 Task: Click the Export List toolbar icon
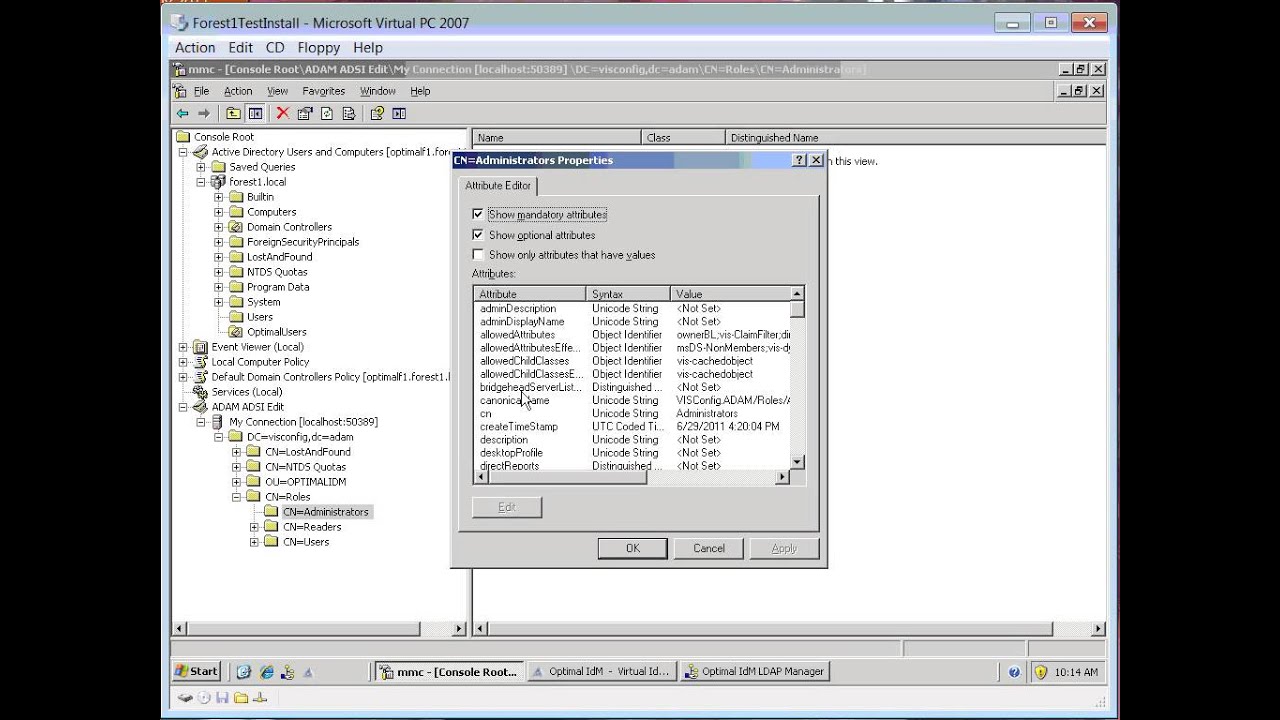pyautogui.click(x=348, y=114)
